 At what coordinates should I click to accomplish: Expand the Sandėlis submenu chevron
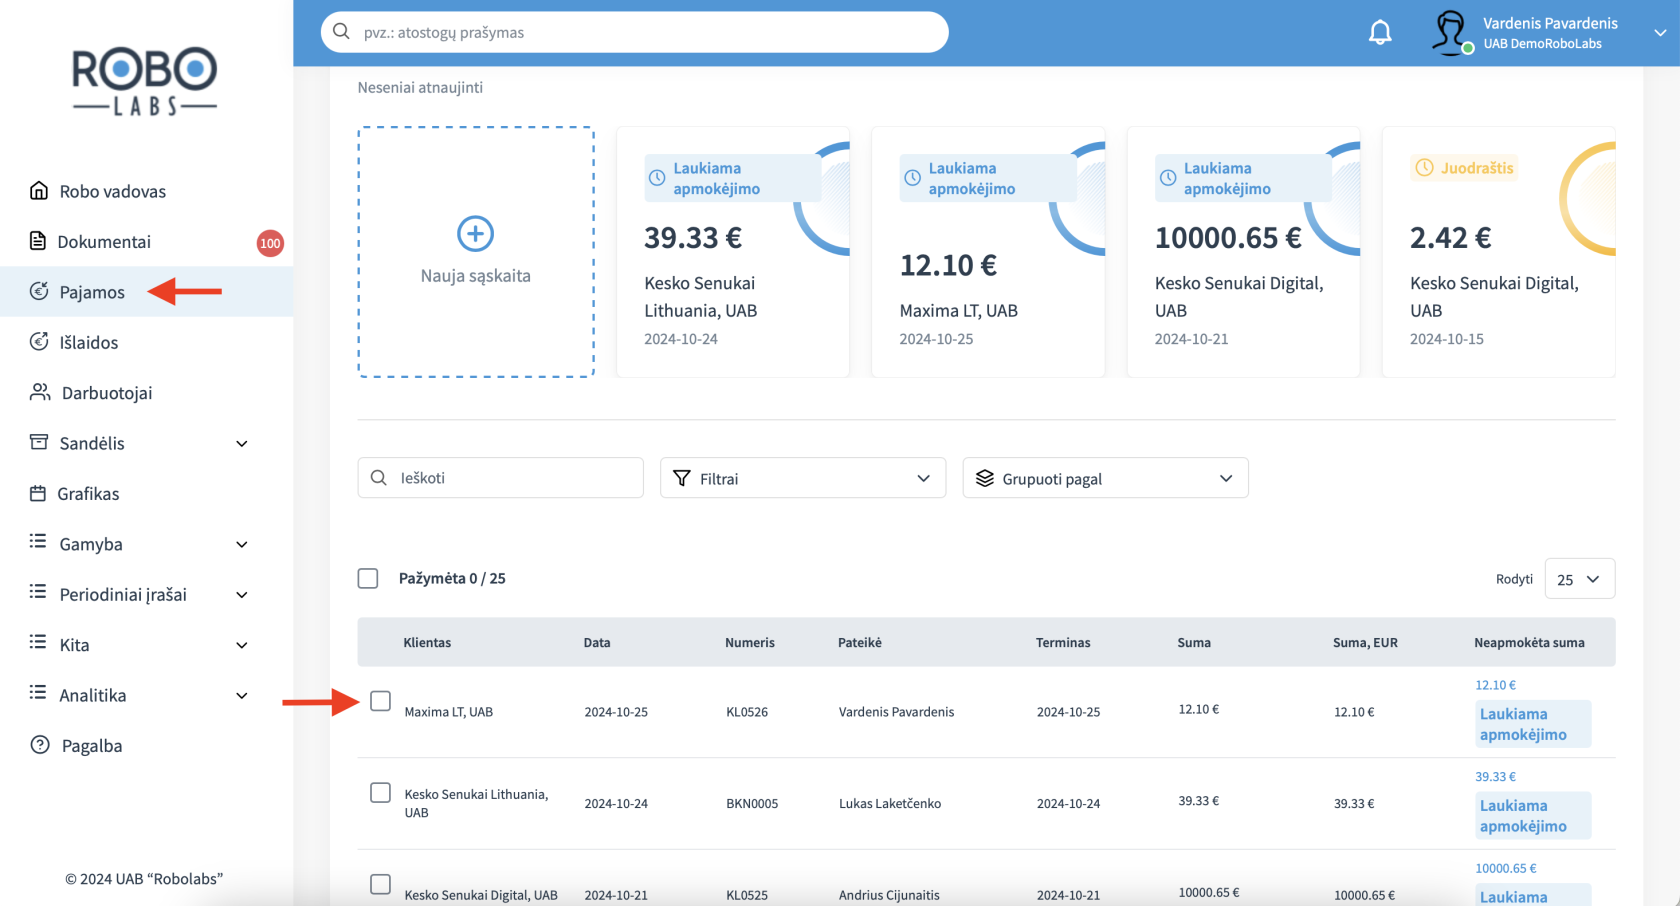click(242, 444)
